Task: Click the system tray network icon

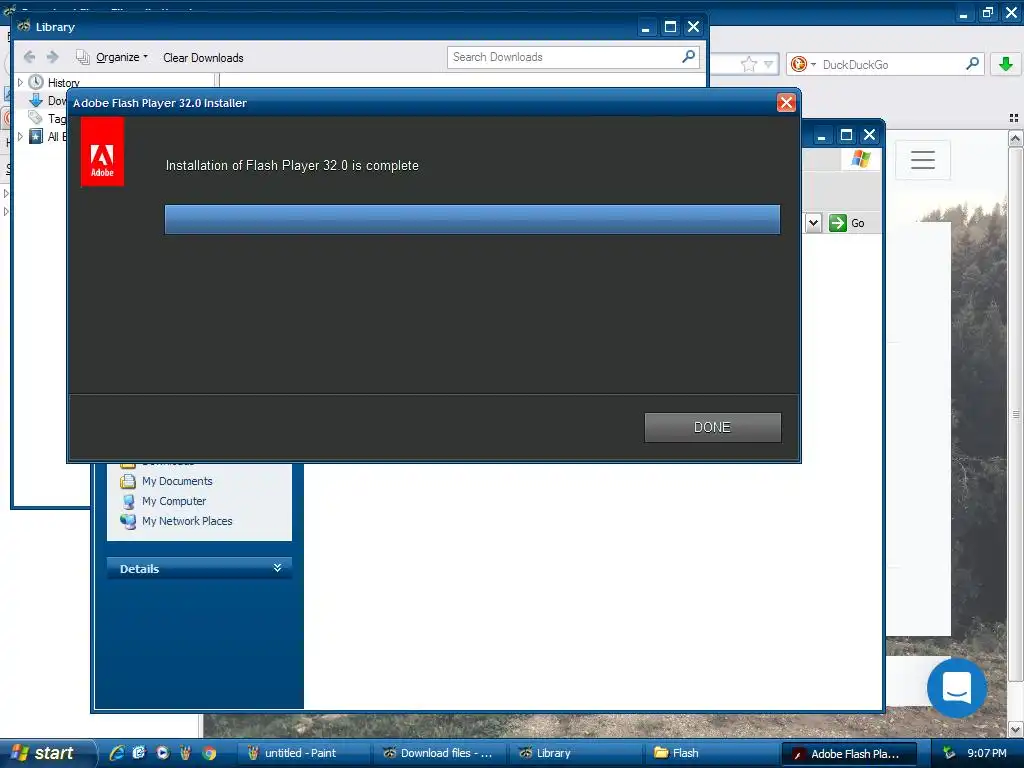Action: [x=949, y=753]
